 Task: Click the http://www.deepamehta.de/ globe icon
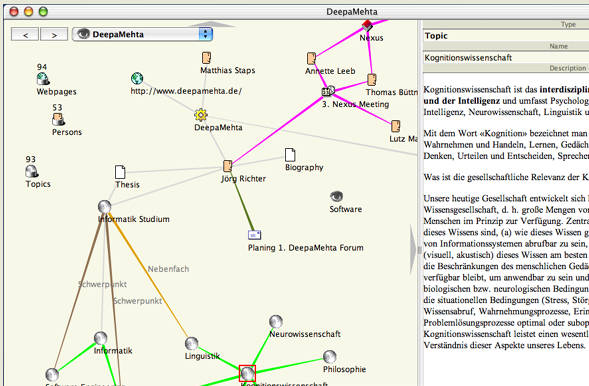pos(137,78)
